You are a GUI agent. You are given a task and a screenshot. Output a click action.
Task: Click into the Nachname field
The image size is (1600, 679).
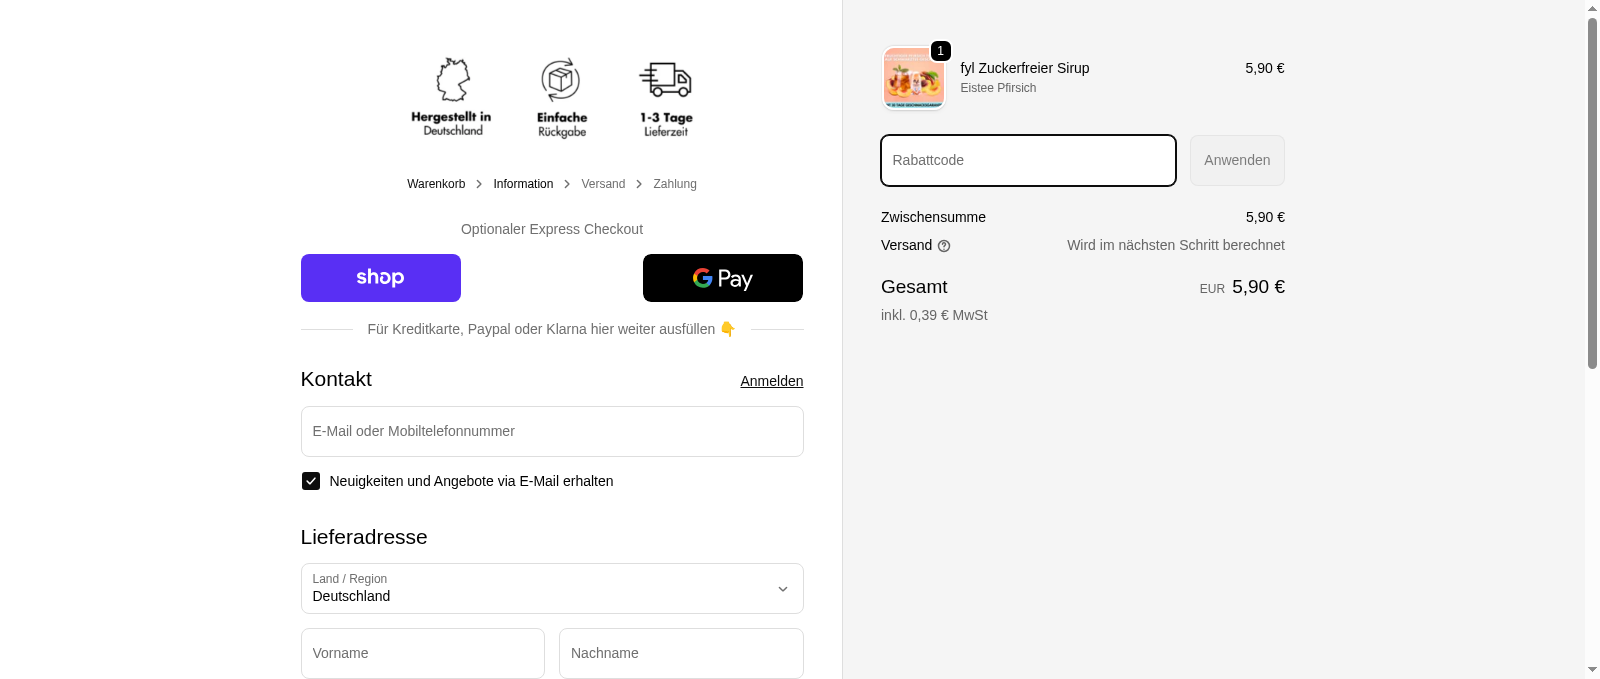pos(681,653)
